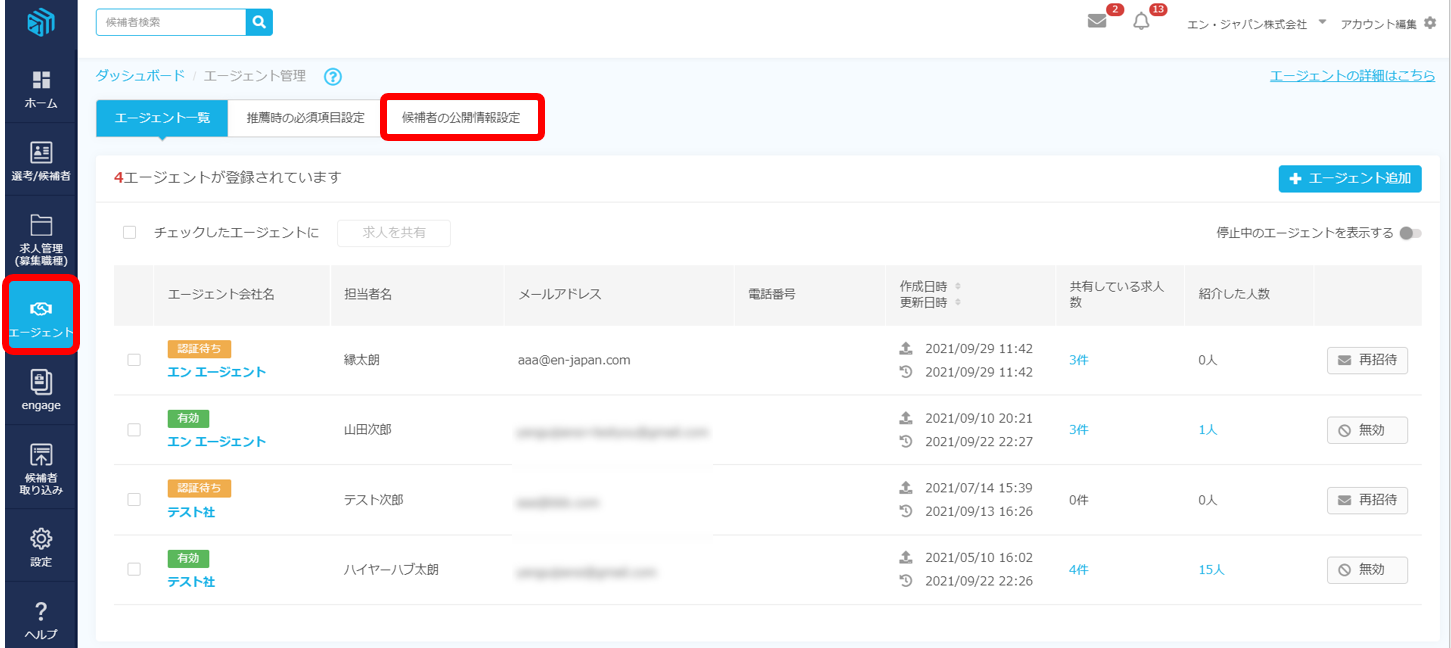Sort by 作成日時 column arrows
The width and height of the screenshot is (1451, 648).
click(958, 286)
